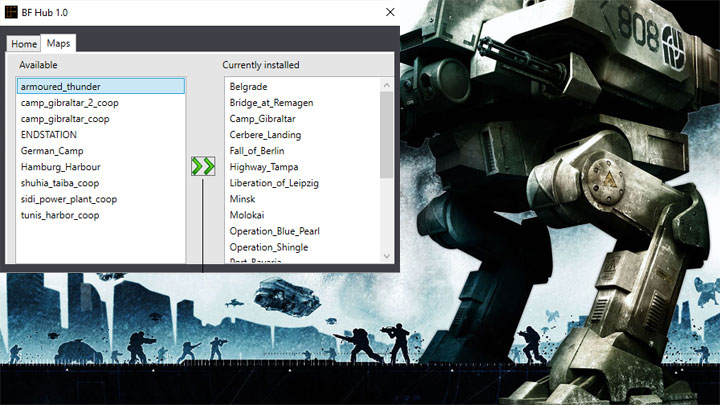The image size is (720, 405).
Task: Select German_Camp from available maps
Action: pyautogui.click(x=101, y=151)
